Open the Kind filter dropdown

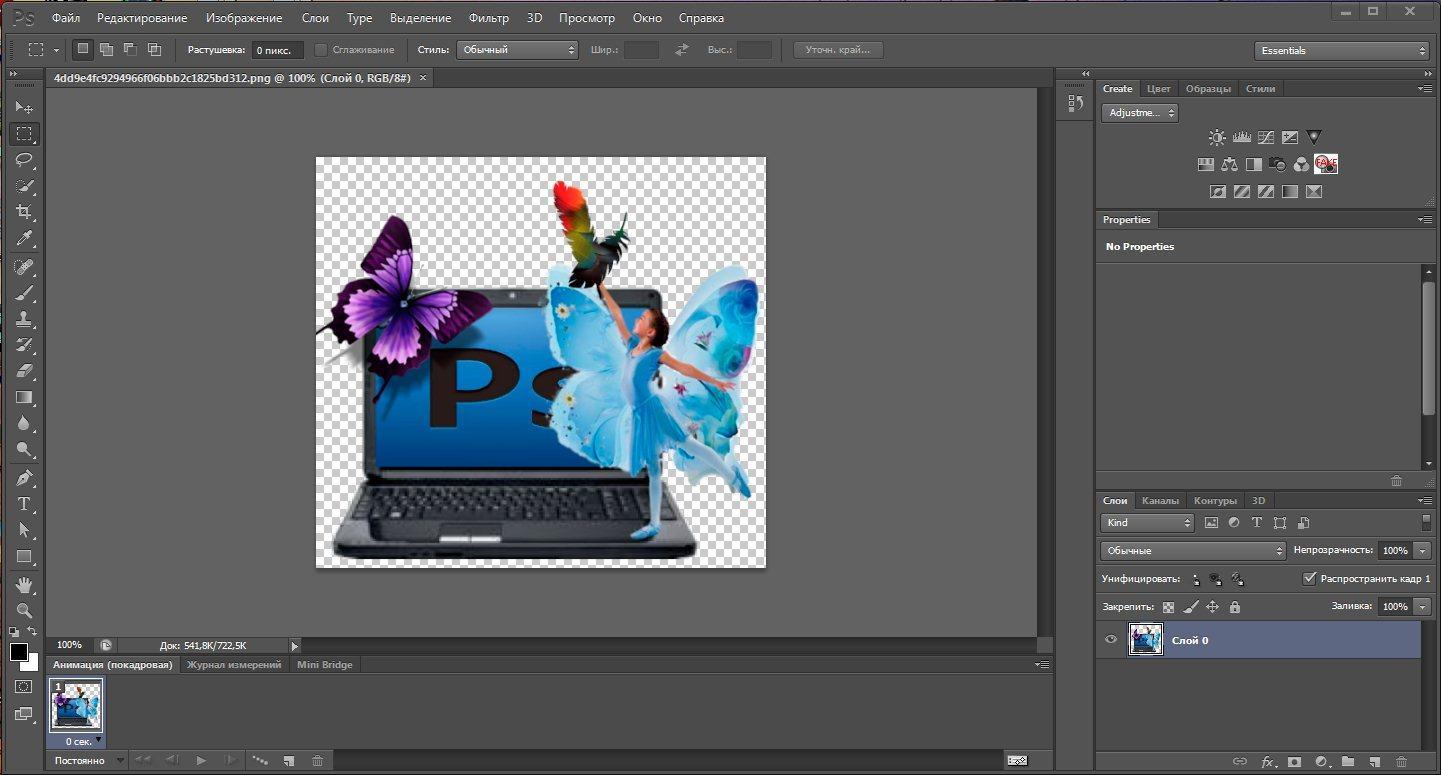[x=1148, y=522]
